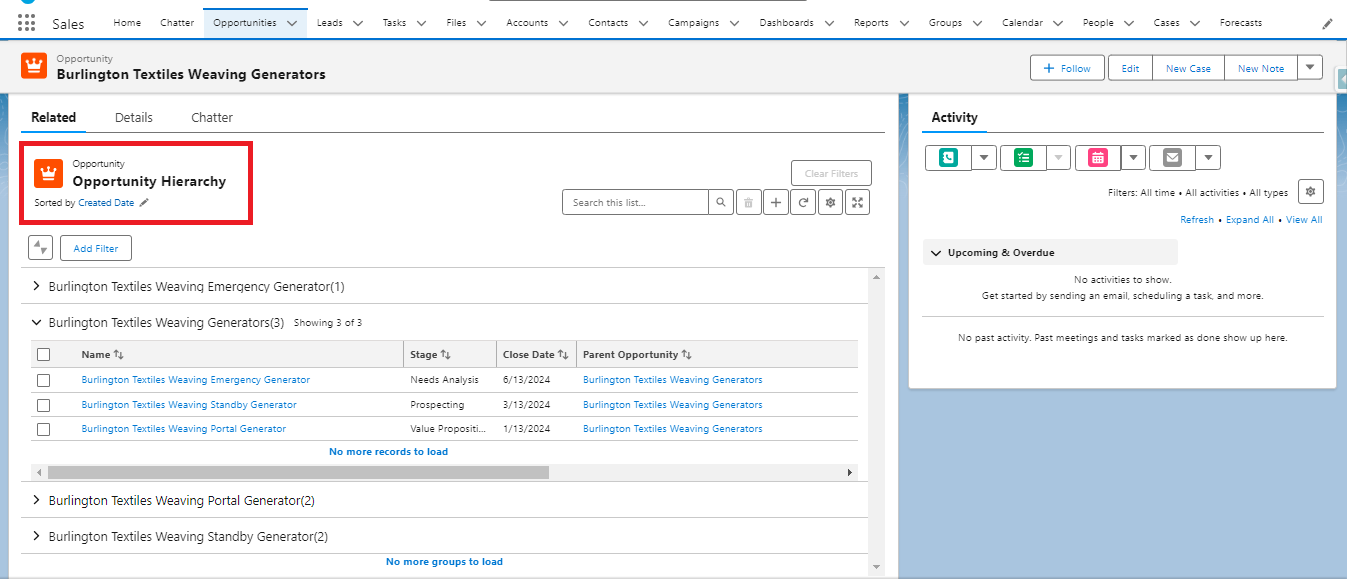Sort by Stage column arrows icon

coord(446,355)
